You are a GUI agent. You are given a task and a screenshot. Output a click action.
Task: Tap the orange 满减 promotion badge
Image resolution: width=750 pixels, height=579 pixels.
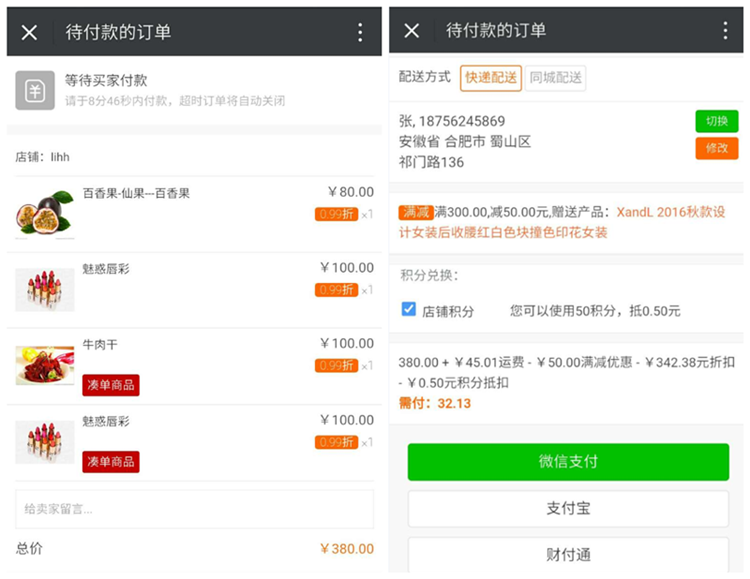pyautogui.click(x=415, y=212)
